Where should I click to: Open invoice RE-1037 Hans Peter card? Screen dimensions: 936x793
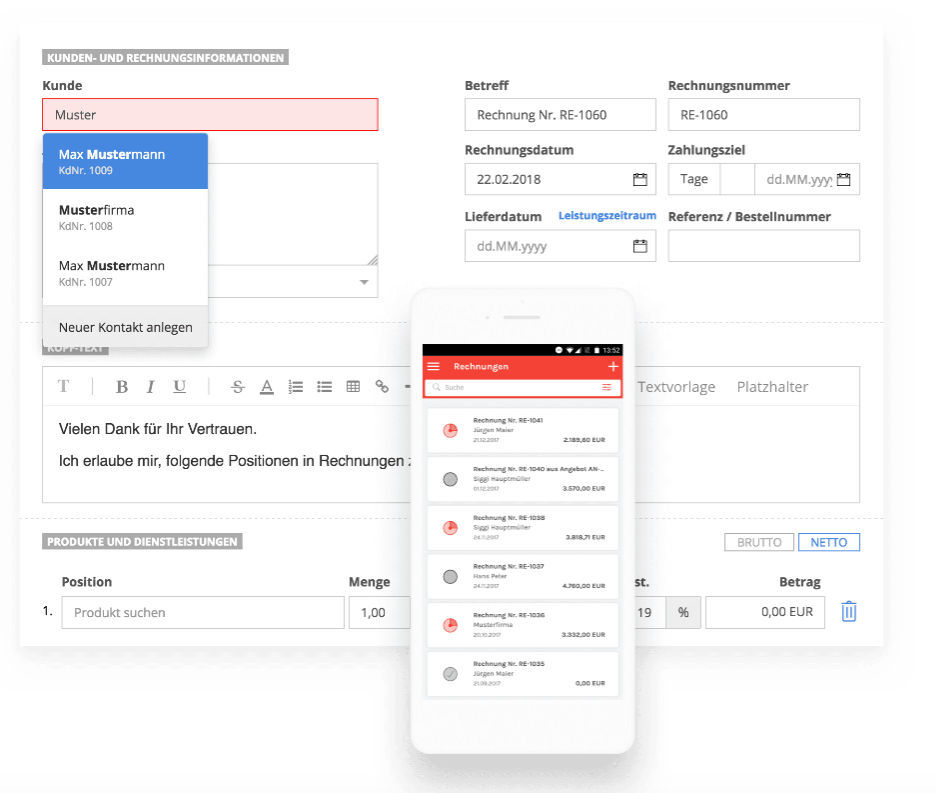point(523,576)
